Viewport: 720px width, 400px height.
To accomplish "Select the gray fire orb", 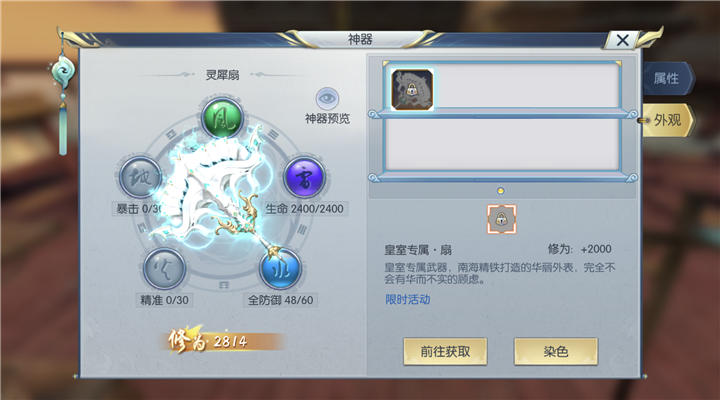I will [x=164, y=269].
